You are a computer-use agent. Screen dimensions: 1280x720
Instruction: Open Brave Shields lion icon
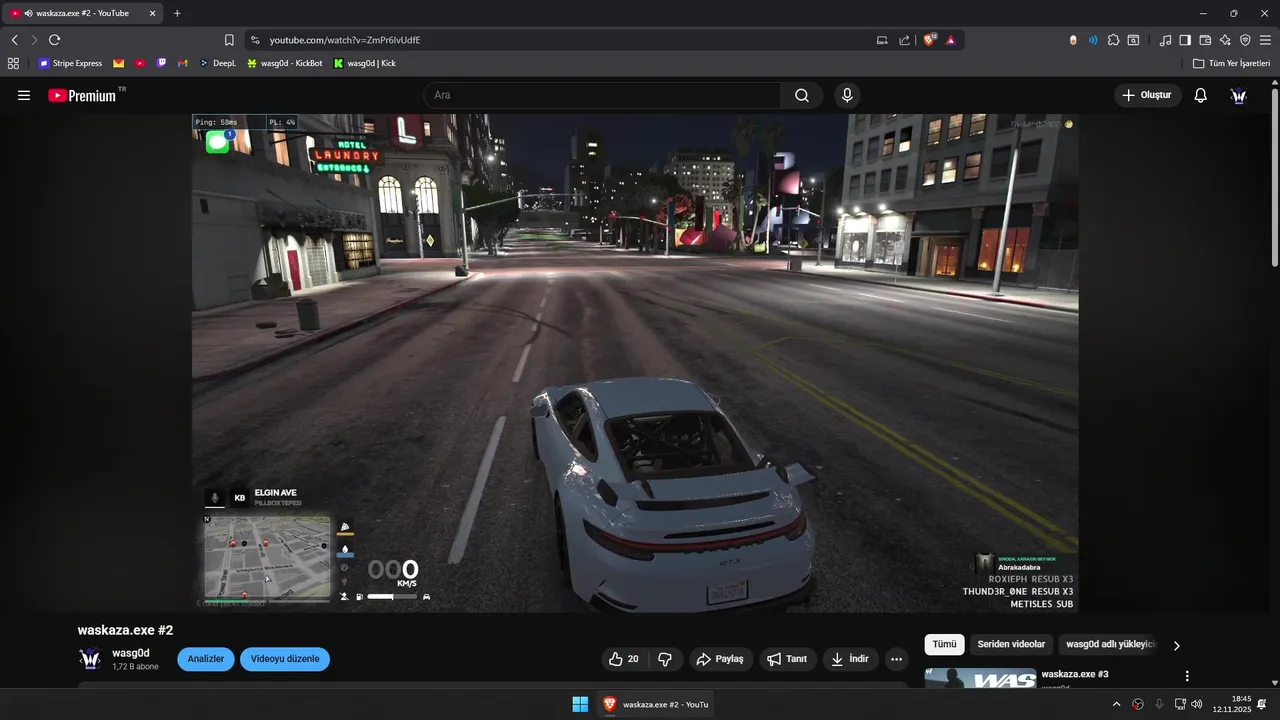point(930,40)
